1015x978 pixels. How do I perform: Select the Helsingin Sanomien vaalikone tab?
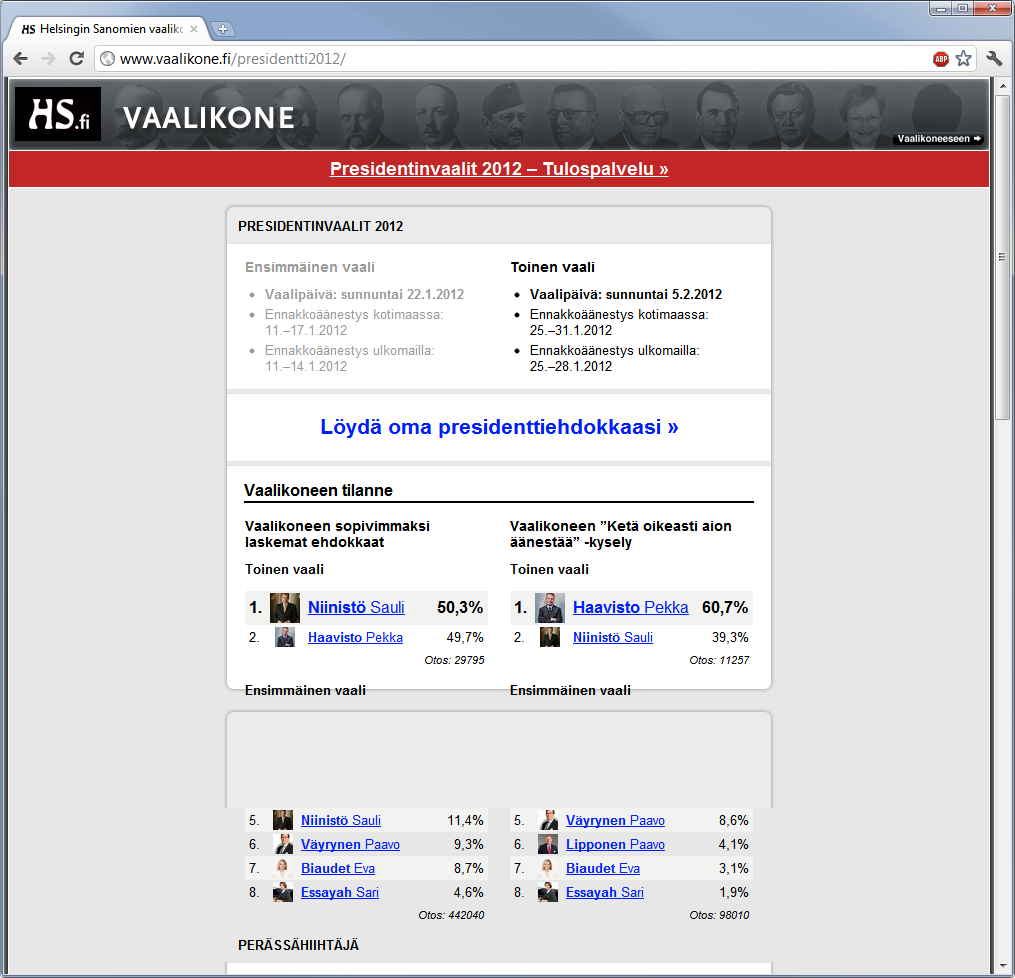point(107,29)
